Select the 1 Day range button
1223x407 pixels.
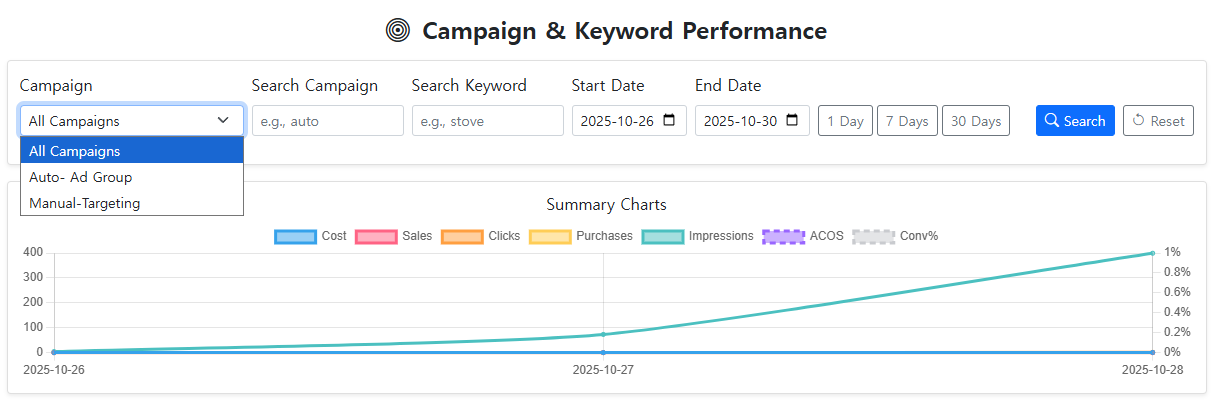point(845,121)
